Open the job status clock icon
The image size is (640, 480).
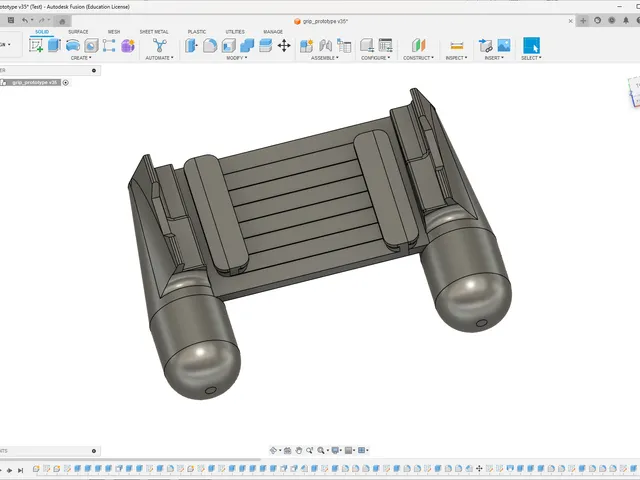pyautogui.click(x=611, y=20)
